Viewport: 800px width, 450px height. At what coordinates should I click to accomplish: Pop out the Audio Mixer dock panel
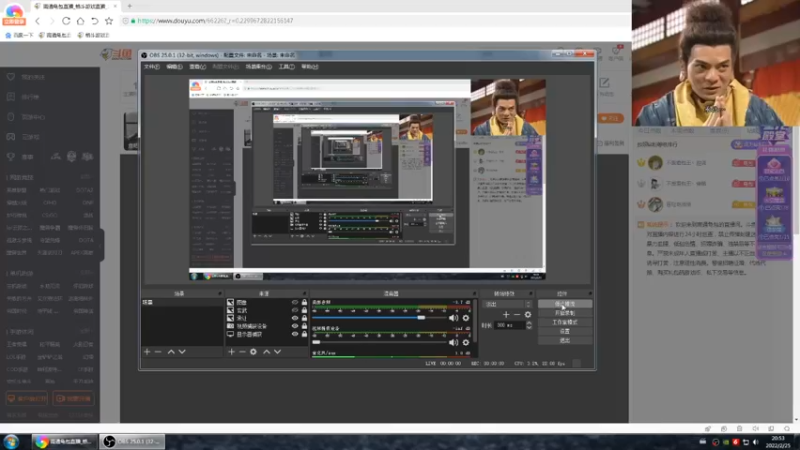[474, 293]
